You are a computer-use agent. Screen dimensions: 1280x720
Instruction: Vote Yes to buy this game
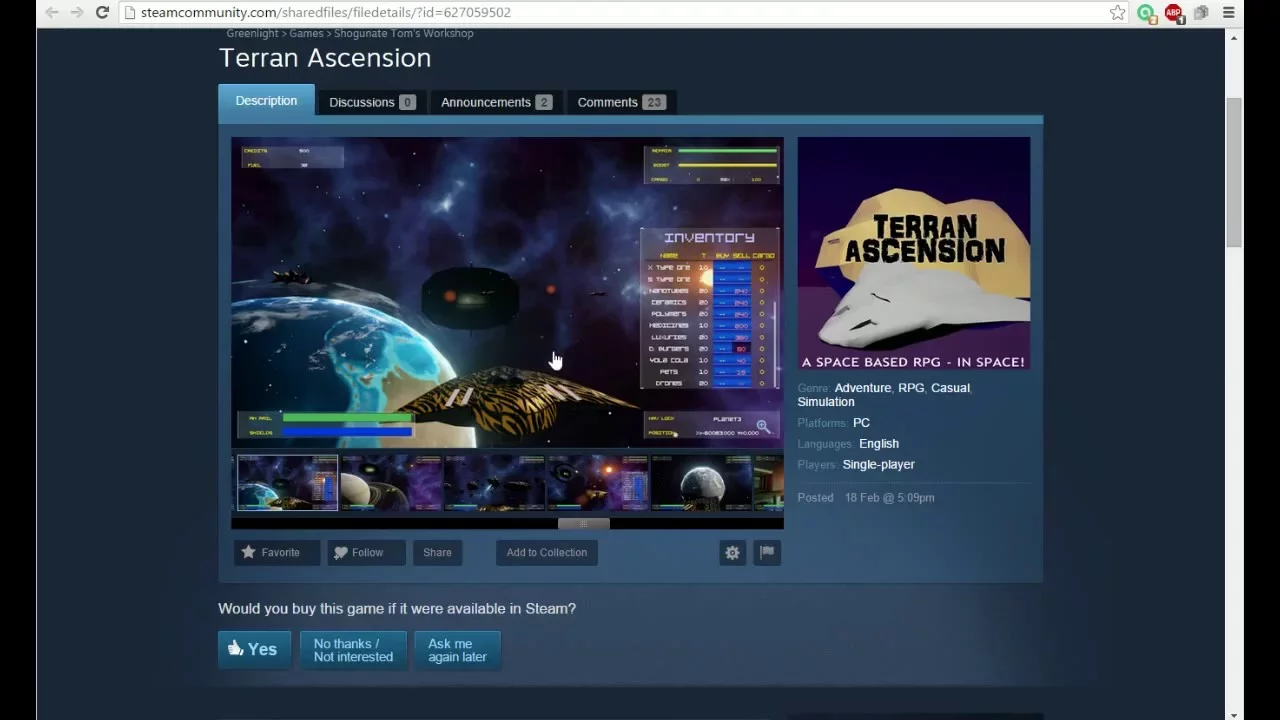[x=254, y=649]
